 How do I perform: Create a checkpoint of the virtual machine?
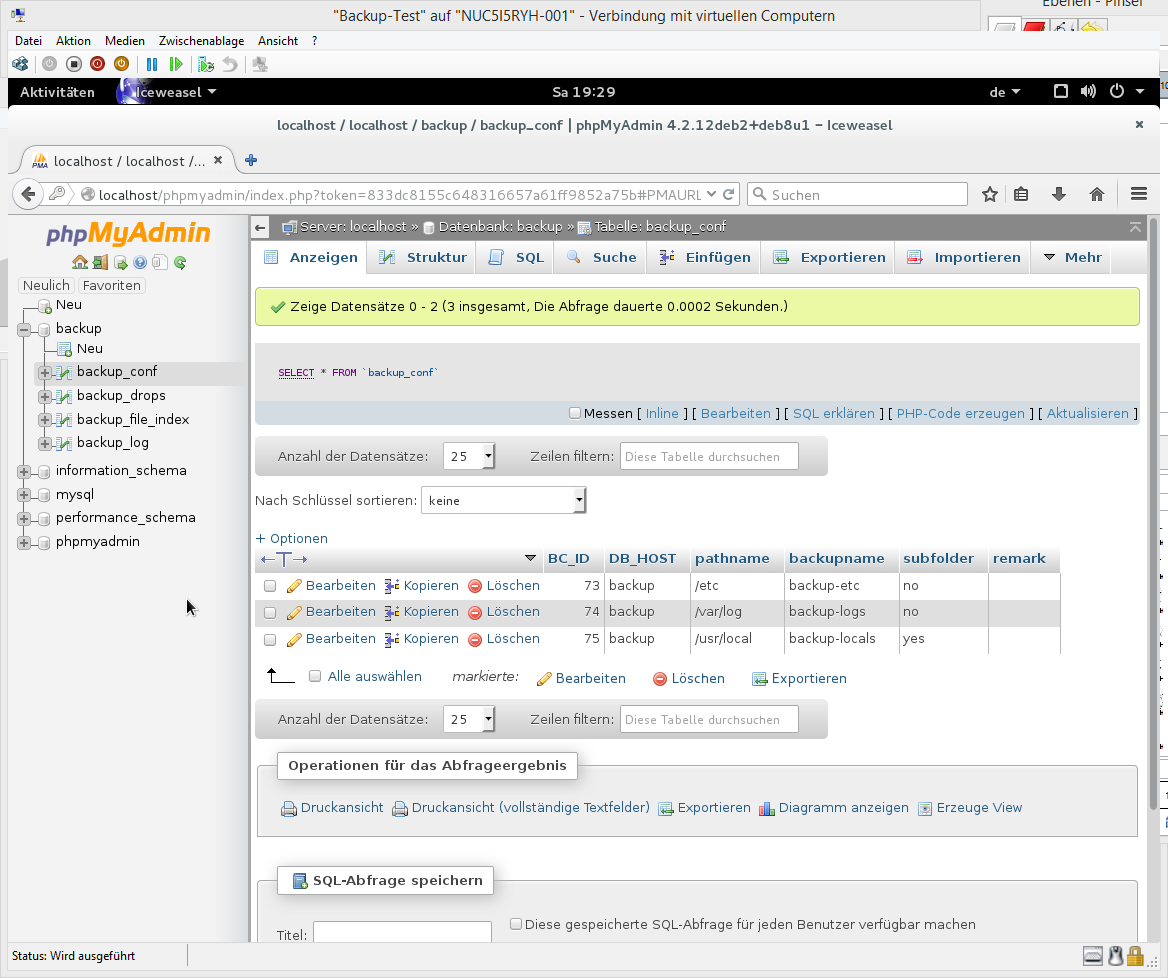(206, 65)
